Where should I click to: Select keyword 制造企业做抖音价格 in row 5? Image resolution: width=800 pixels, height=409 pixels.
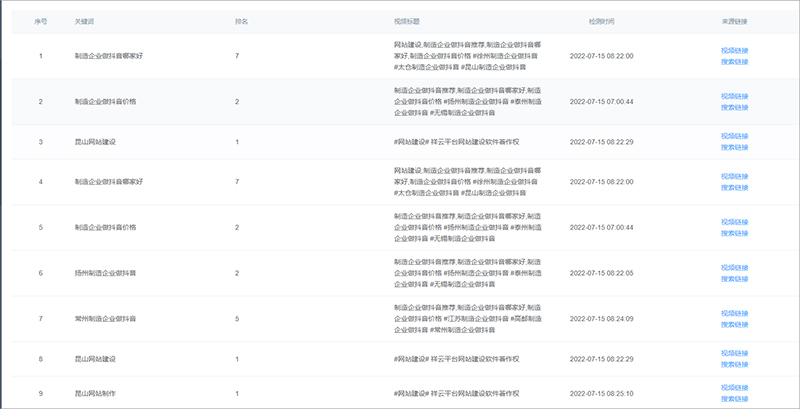(x=105, y=227)
